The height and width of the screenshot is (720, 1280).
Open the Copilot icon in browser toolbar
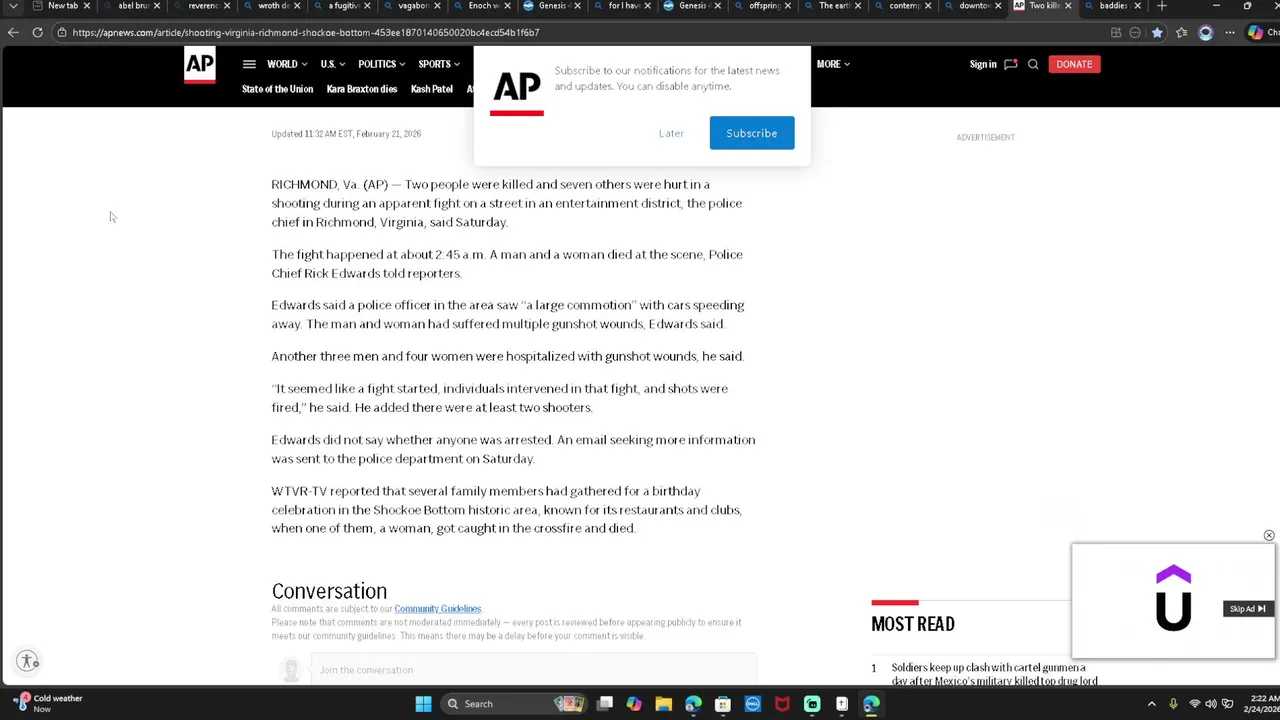(x=1255, y=32)
